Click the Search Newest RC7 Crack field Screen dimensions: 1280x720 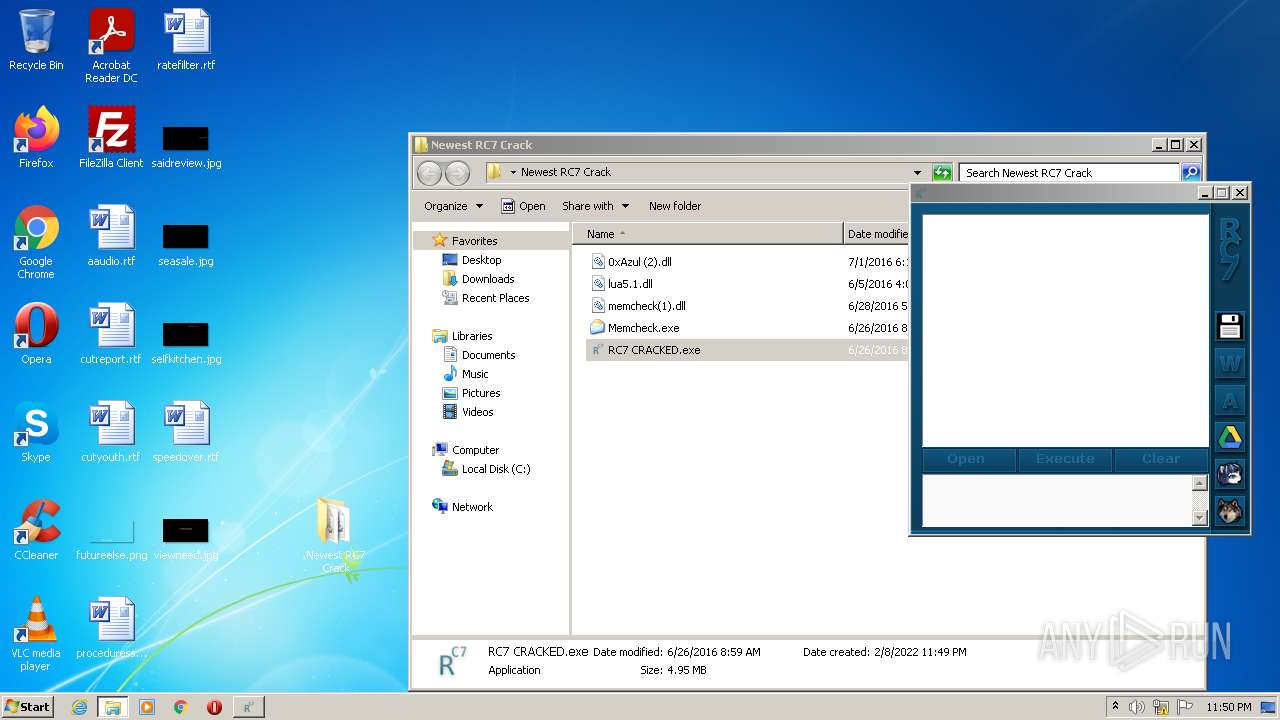tap(1069, 173)
